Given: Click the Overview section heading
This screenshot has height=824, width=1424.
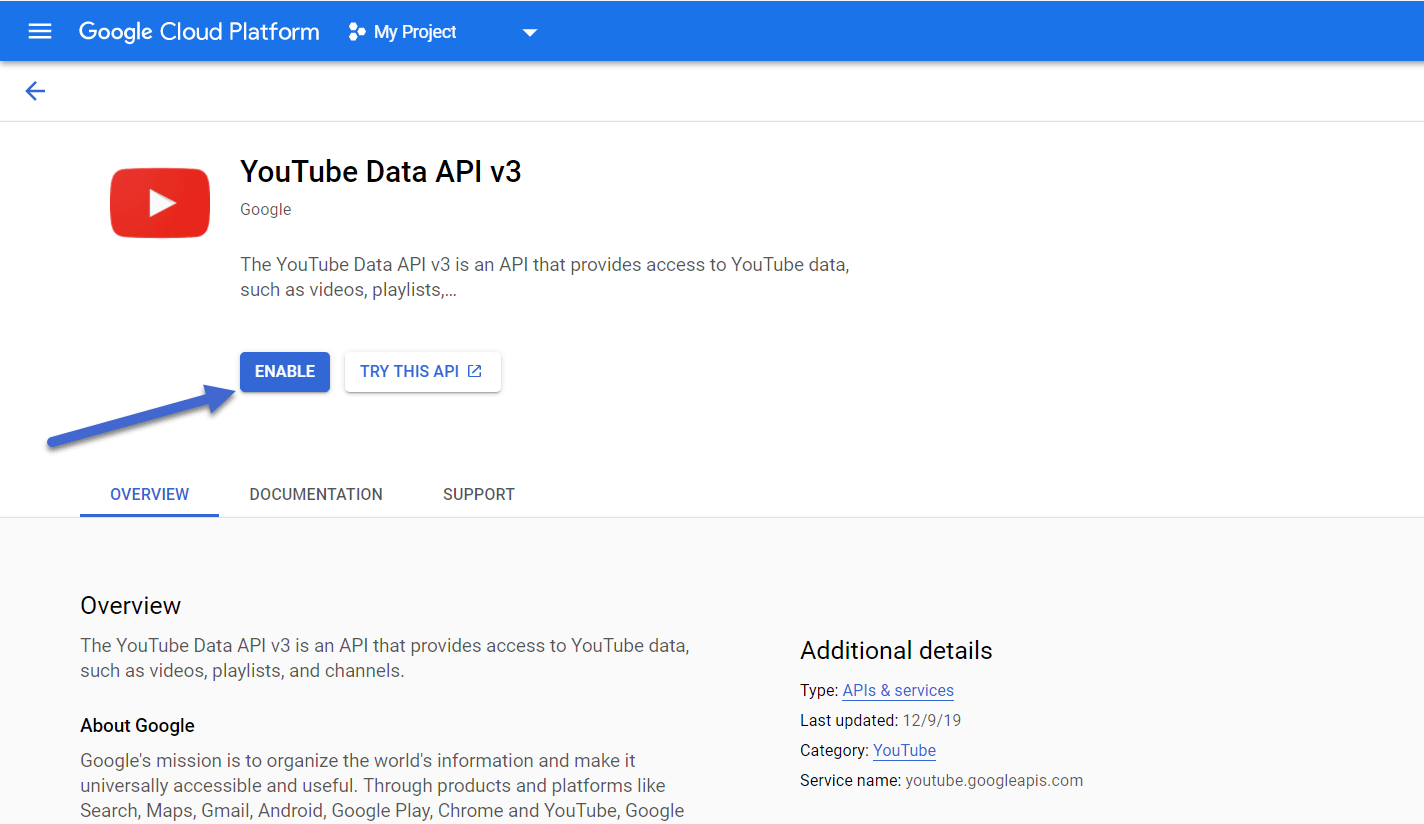Looking at the screenshot, I should 130,605.
